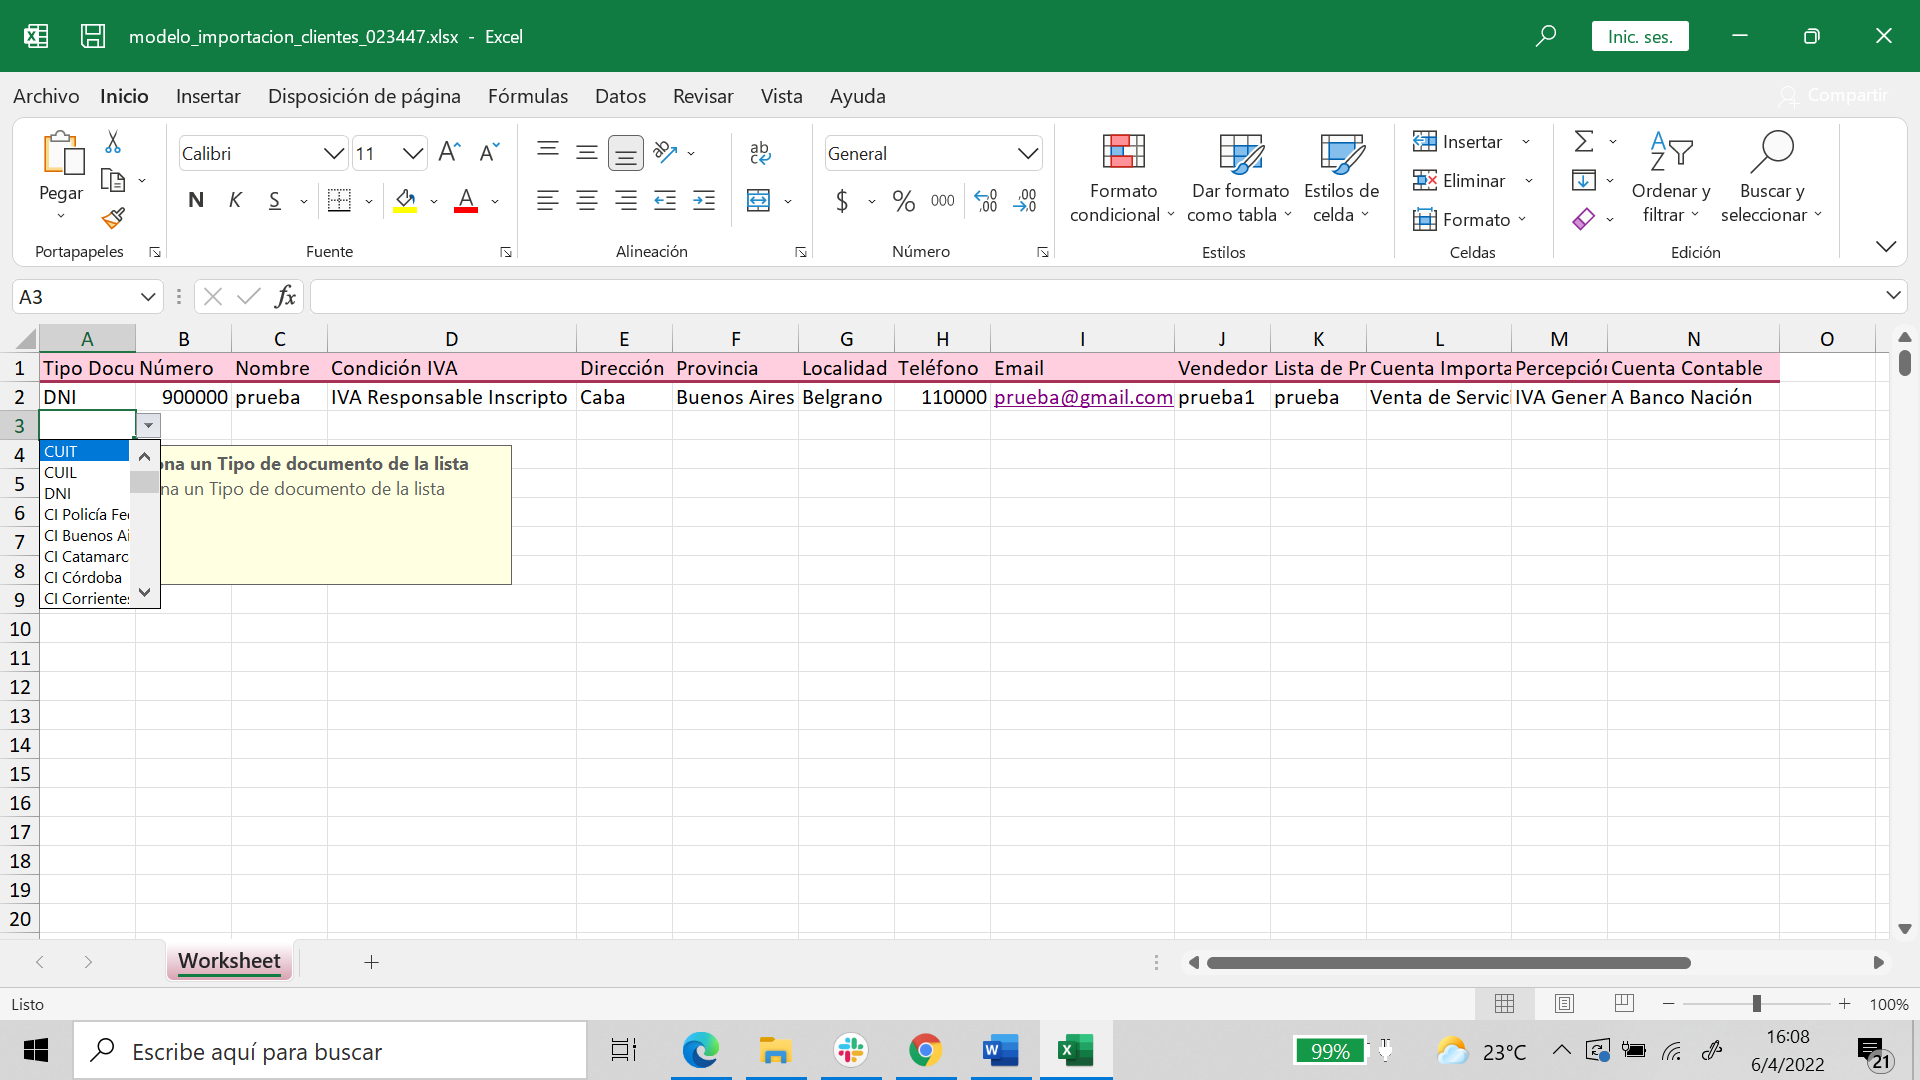Toggle bottom vertical alignment
This screenshot has width=1920, height=1080.
(x=626, y=153)
